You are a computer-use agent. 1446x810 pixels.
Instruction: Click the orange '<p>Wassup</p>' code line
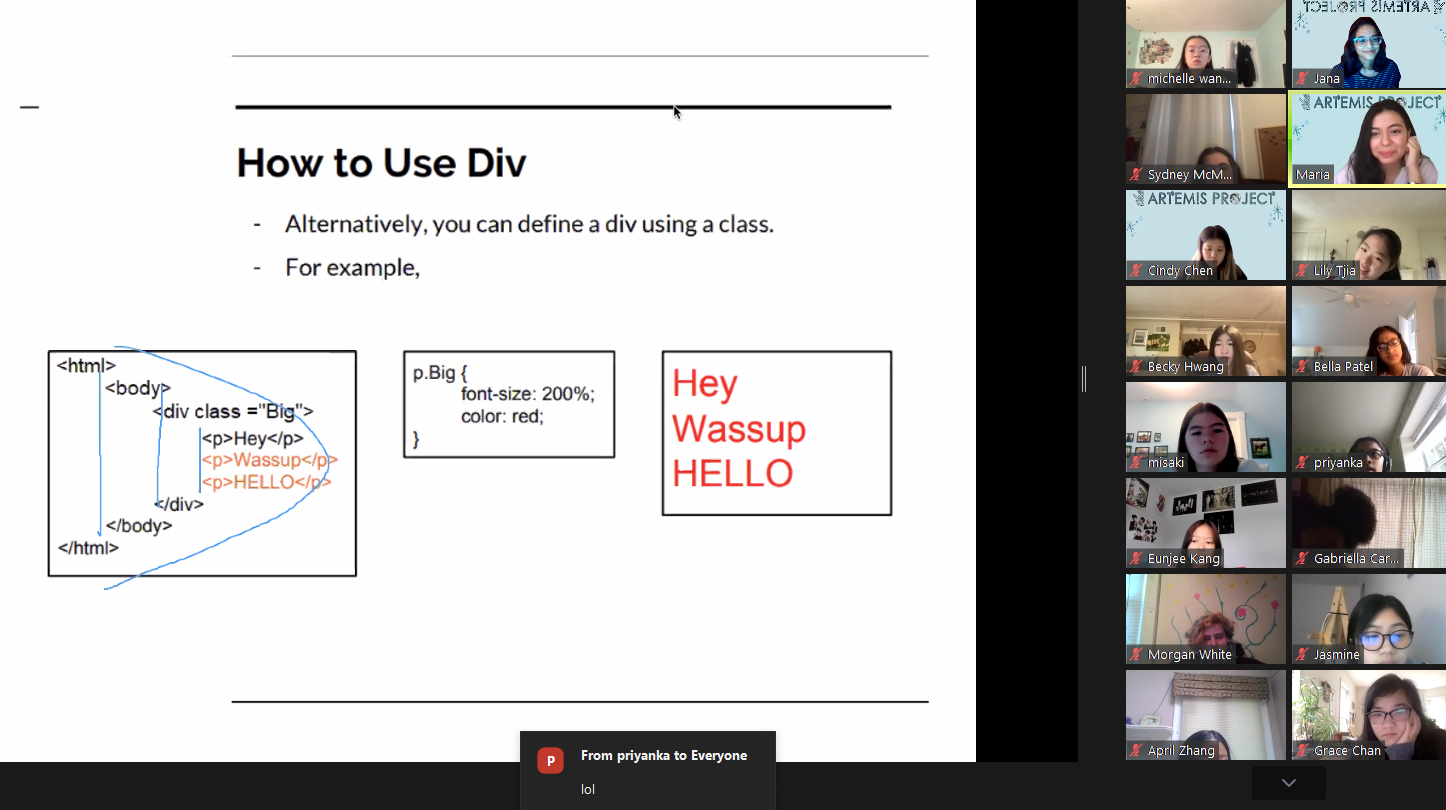tap(269, 460)
